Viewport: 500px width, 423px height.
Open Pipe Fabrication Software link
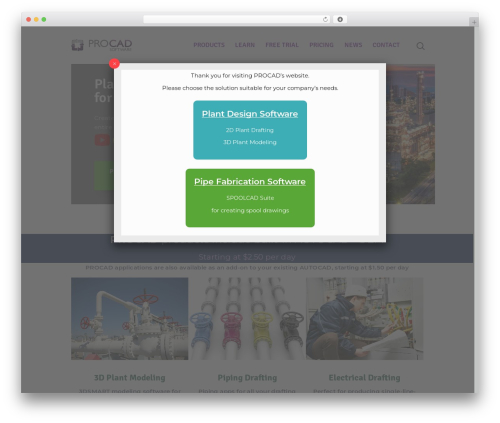[250, 182]
